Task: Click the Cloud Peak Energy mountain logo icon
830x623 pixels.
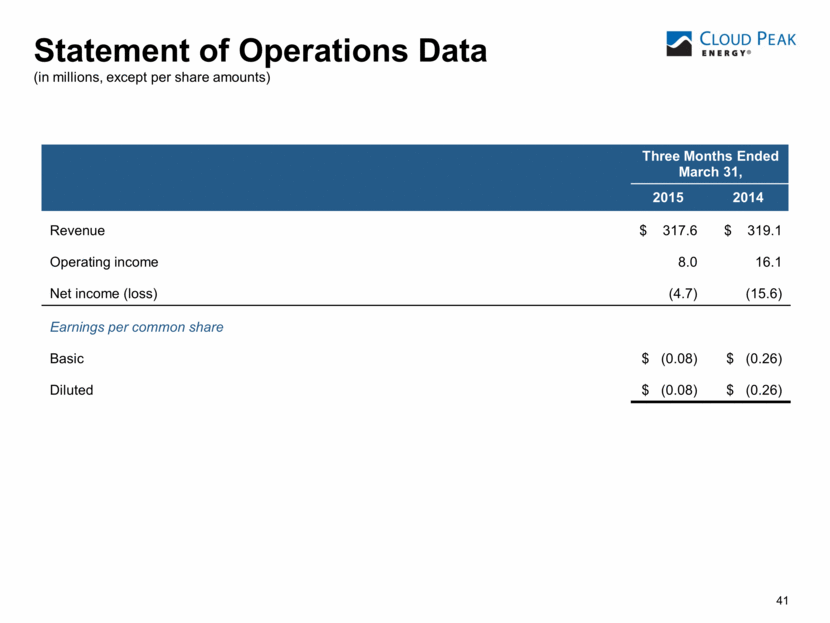Action: [x=682, y=43]
